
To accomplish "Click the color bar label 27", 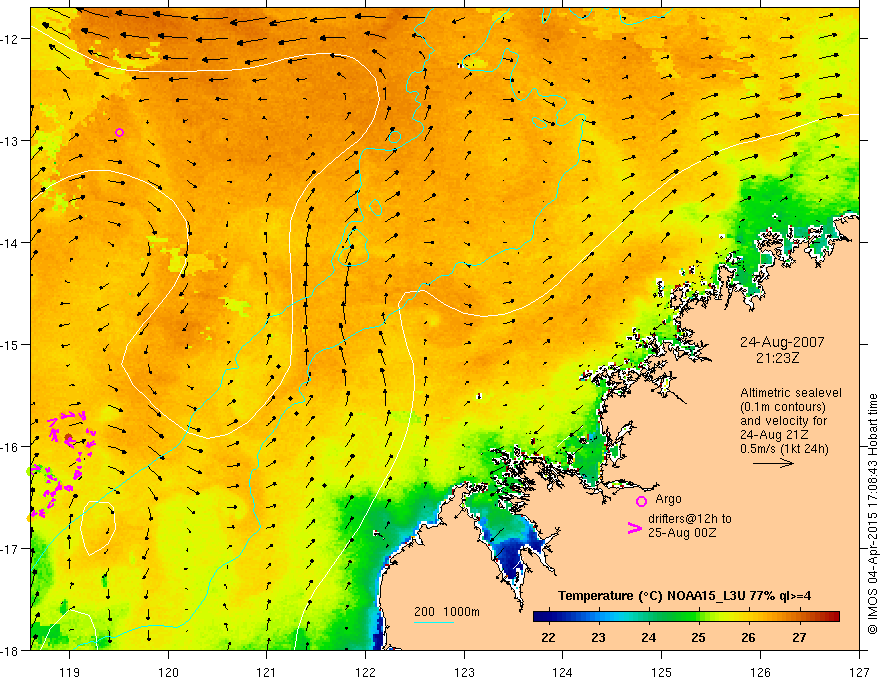I will click(799, 637).
